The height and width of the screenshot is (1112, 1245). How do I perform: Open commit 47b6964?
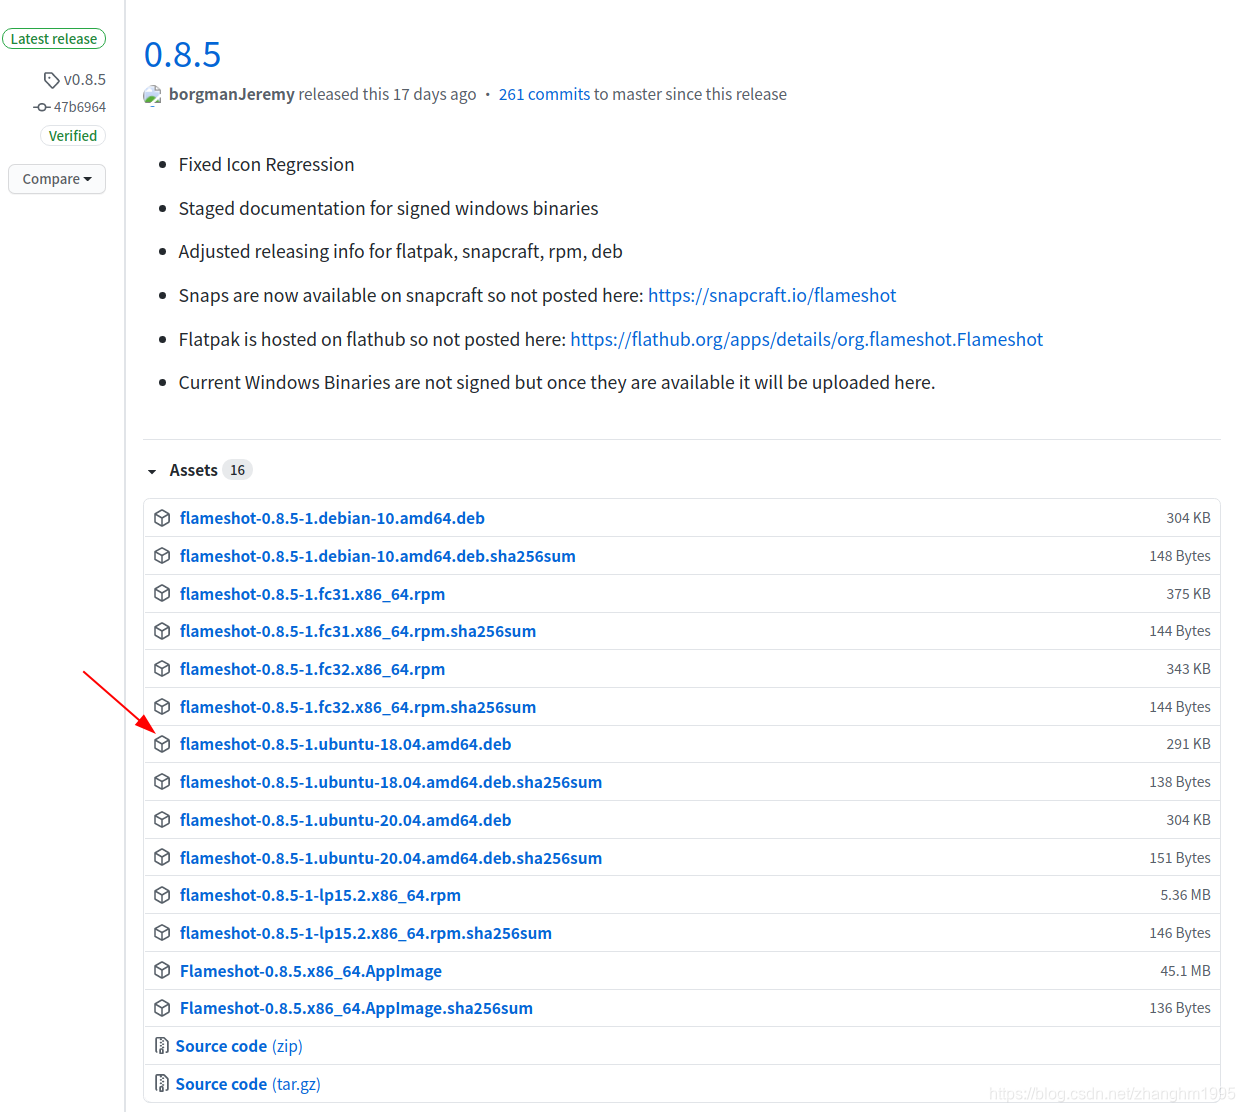(x=80, y=107)
